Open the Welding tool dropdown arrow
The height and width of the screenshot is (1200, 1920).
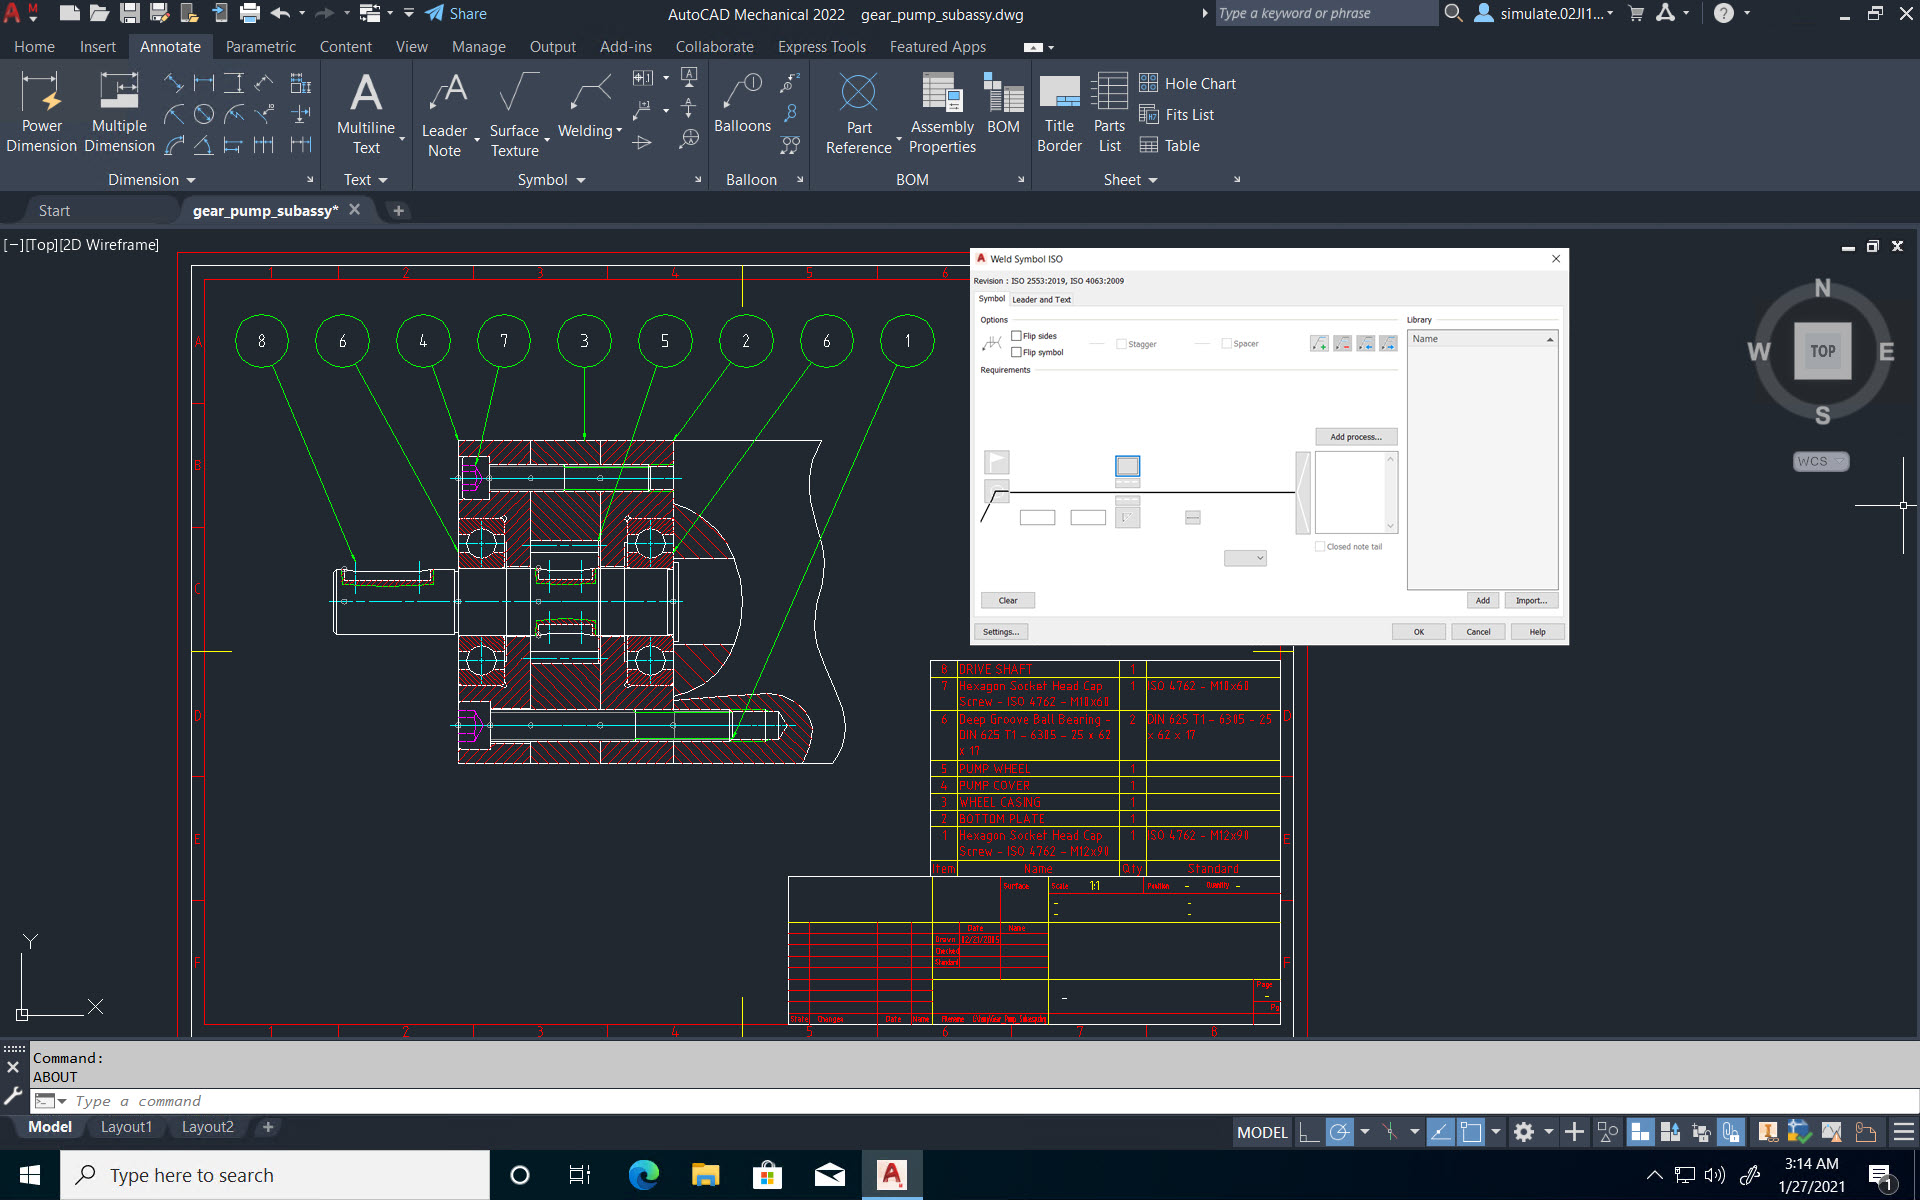619,131
